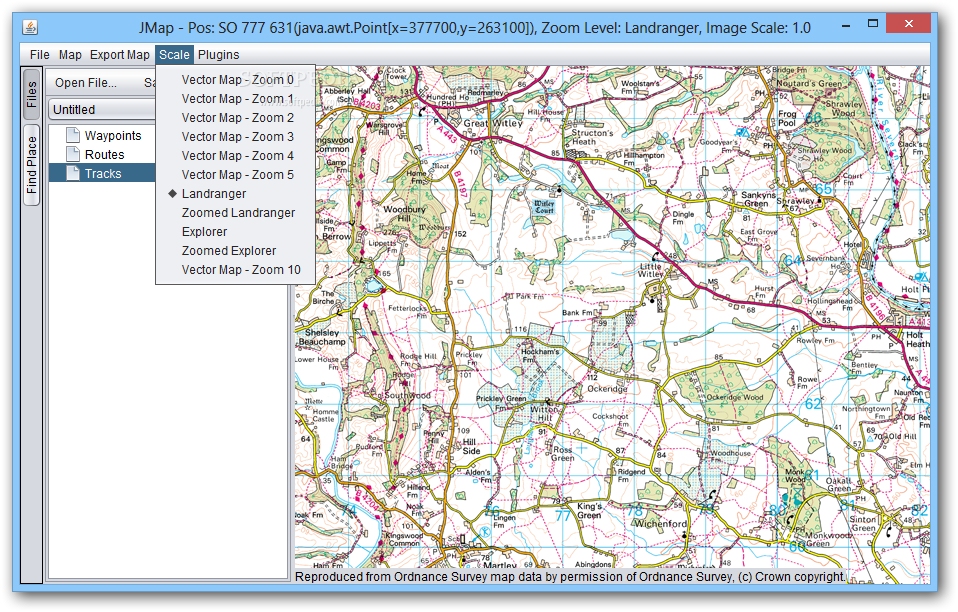The width and height of the screenshot is (958, 612).
Task: Click Prickley Green label on map
Action: click(x=501, y=398)
